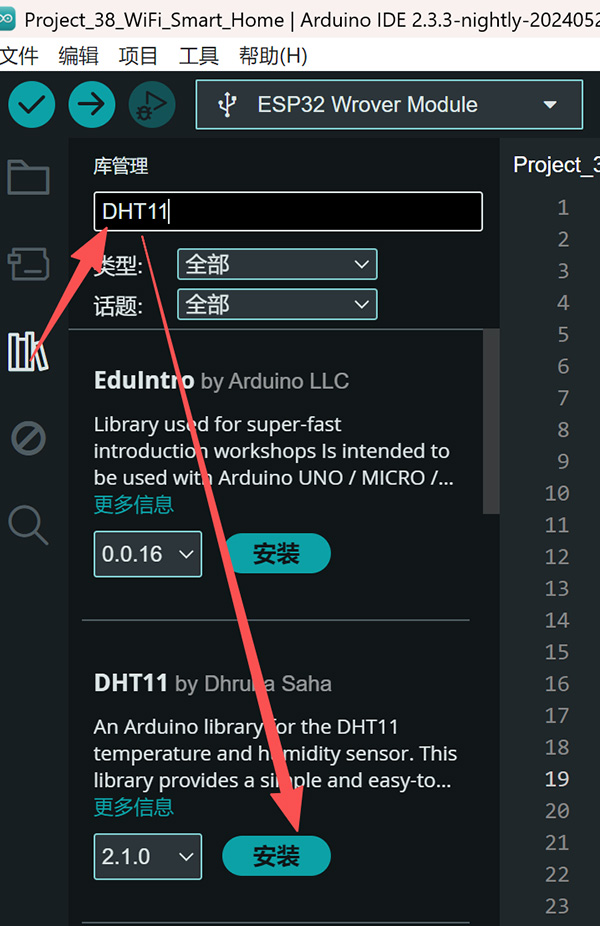Open the 类型 filter dropdown

click(277, 264)
